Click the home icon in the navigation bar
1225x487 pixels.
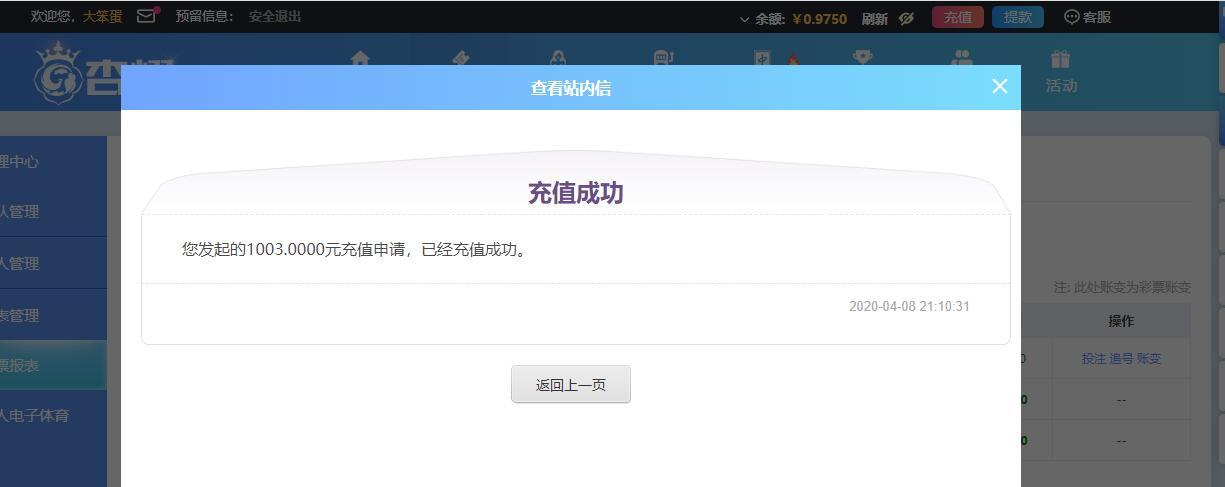(x=361, y=58)
